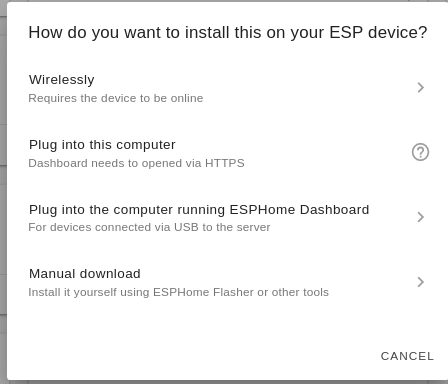Screen dimensions: 448x384
Task: Click the dimmed backdrop left of the dialog
Action: 3,192
